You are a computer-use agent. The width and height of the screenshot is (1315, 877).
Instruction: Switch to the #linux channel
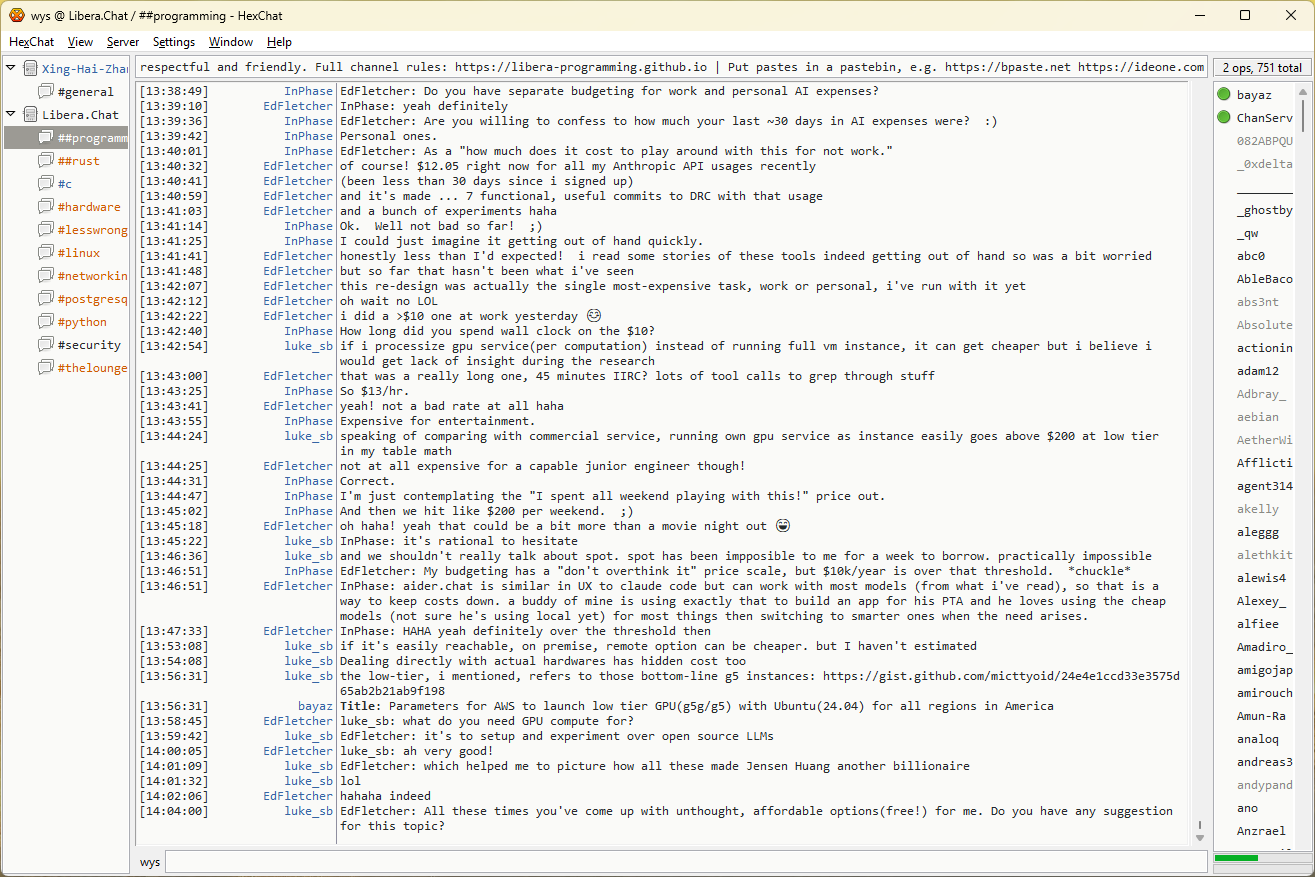(78, 253)
